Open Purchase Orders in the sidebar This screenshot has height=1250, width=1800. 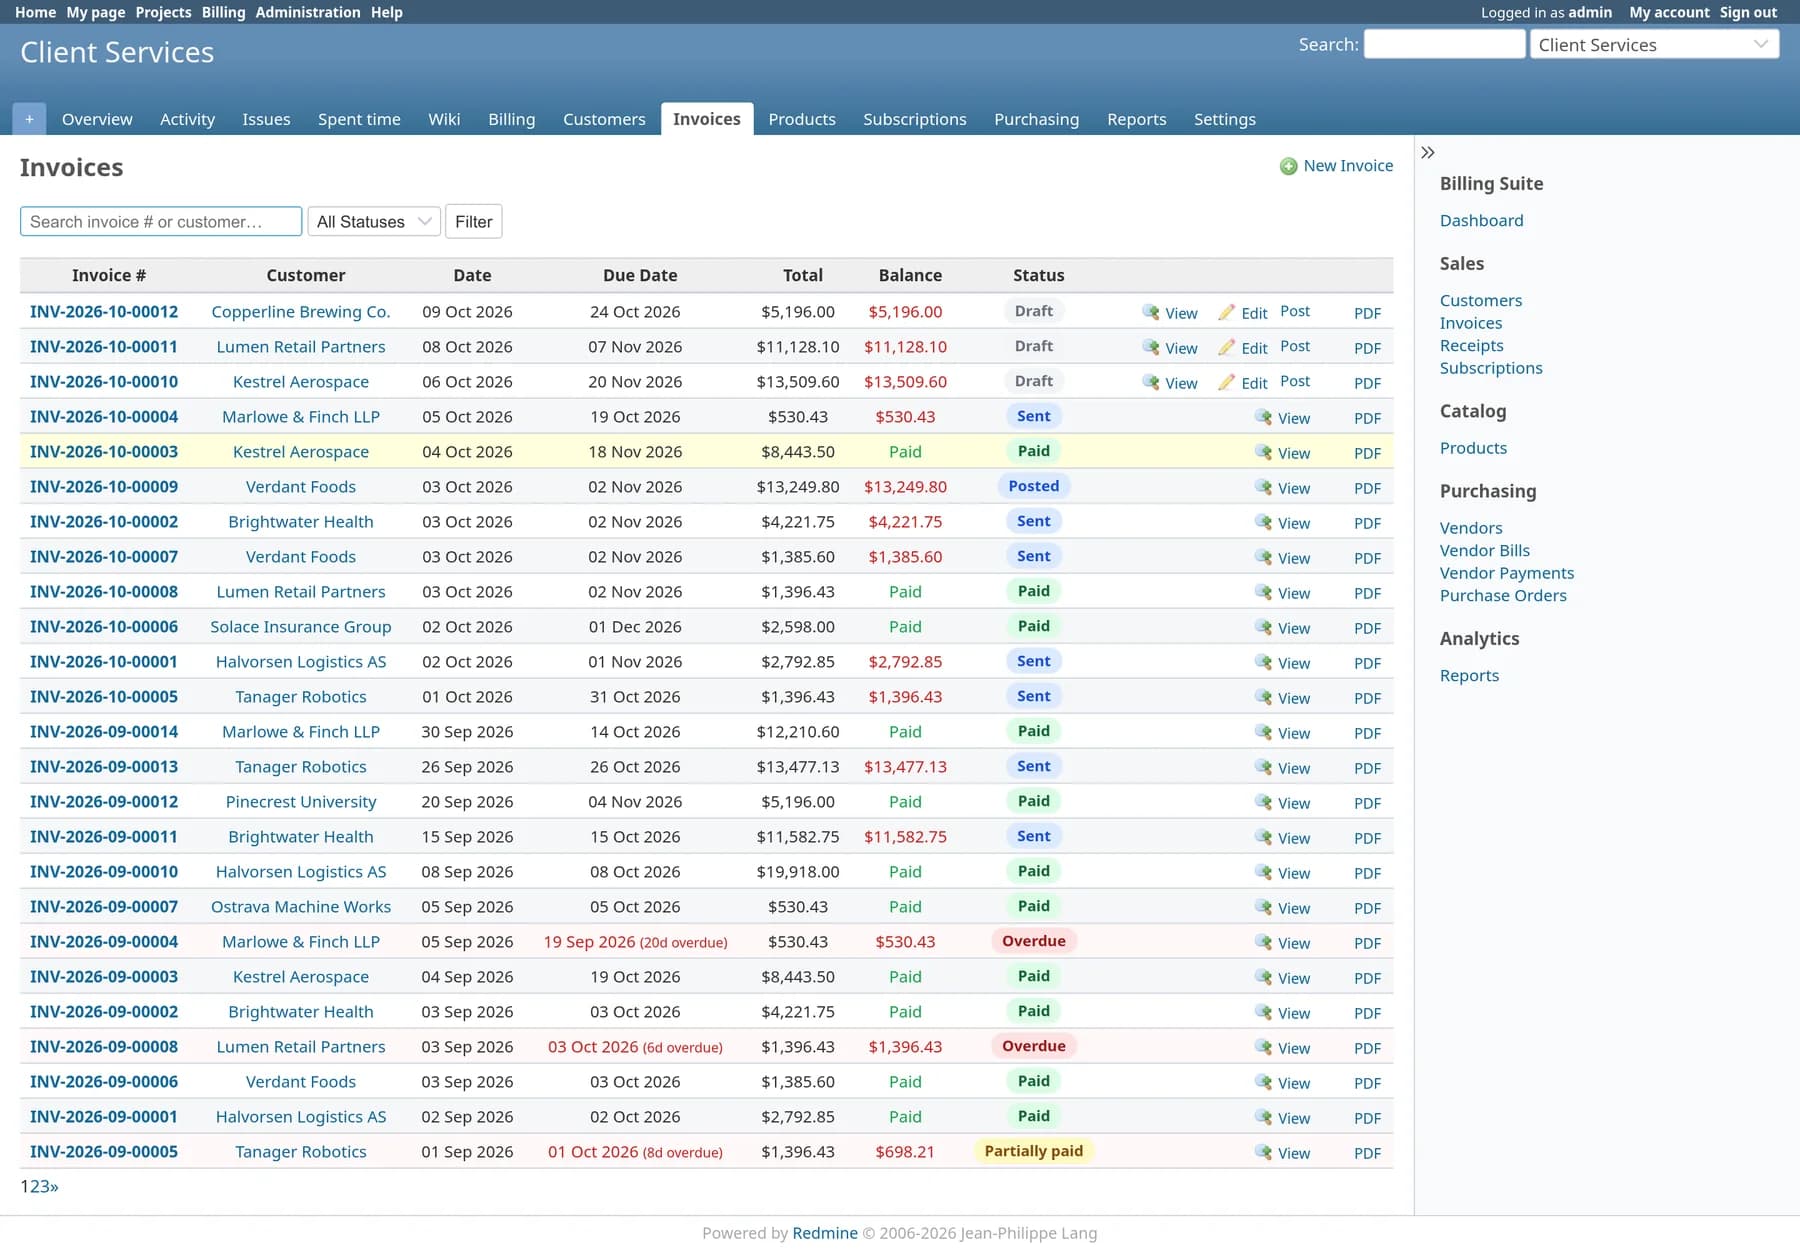click(x=1503, y=595)
